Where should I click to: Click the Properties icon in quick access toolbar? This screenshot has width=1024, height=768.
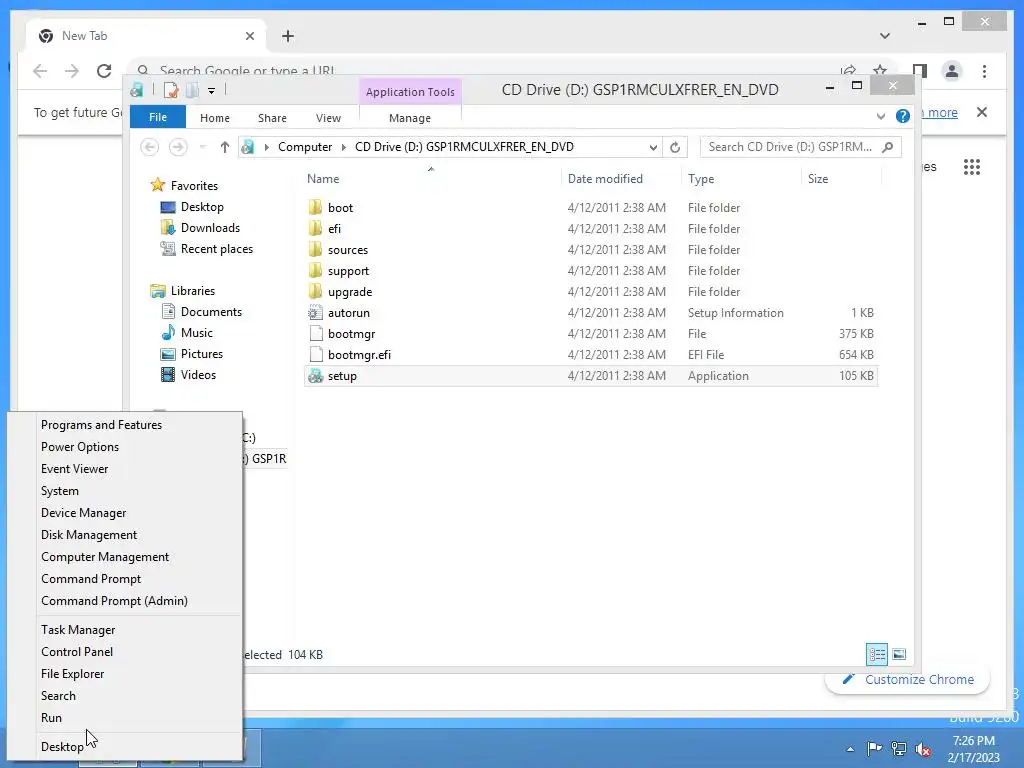coord(171,90)
